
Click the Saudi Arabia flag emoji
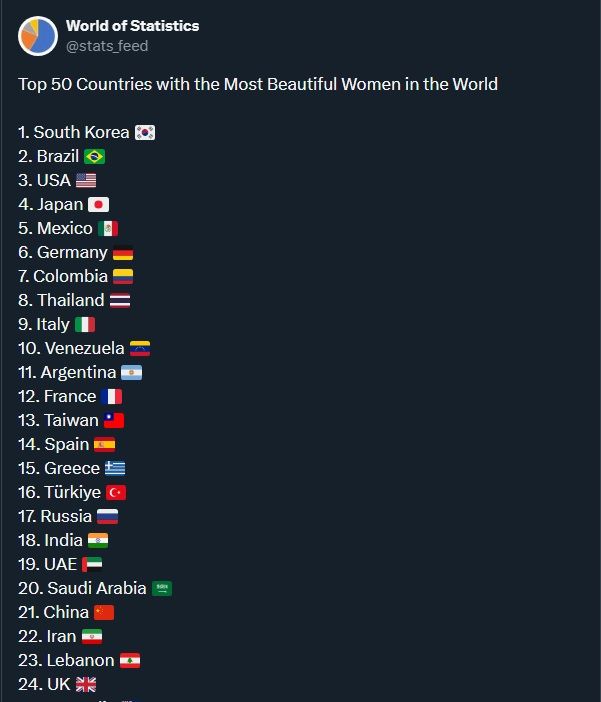(162, 588)
